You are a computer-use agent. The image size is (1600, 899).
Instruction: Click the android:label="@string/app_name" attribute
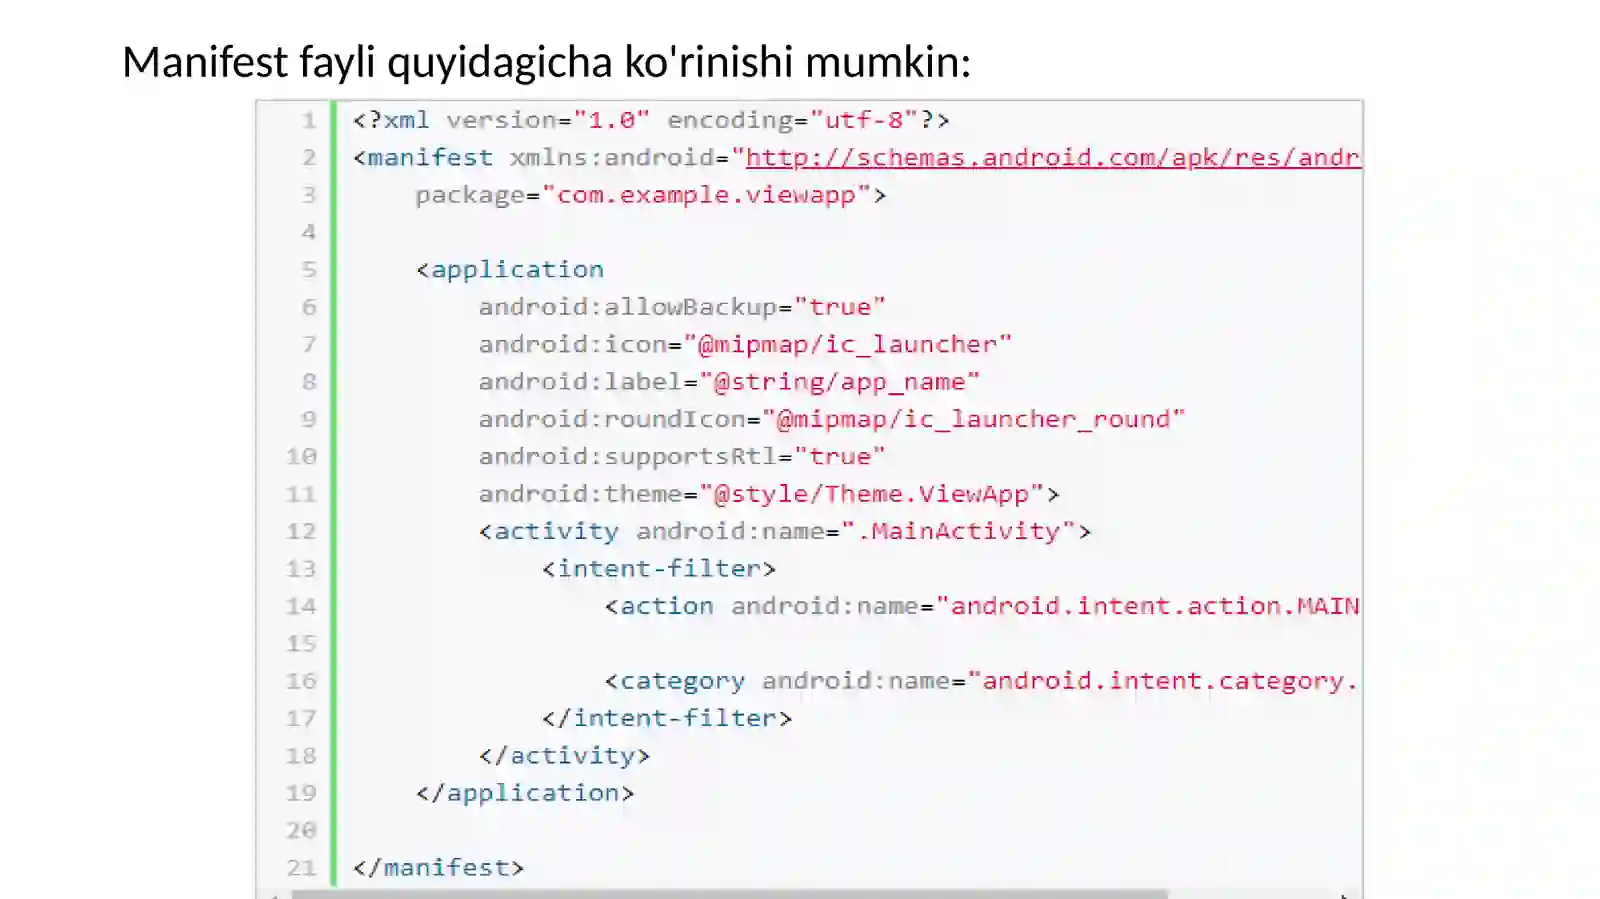coord(729,382)
